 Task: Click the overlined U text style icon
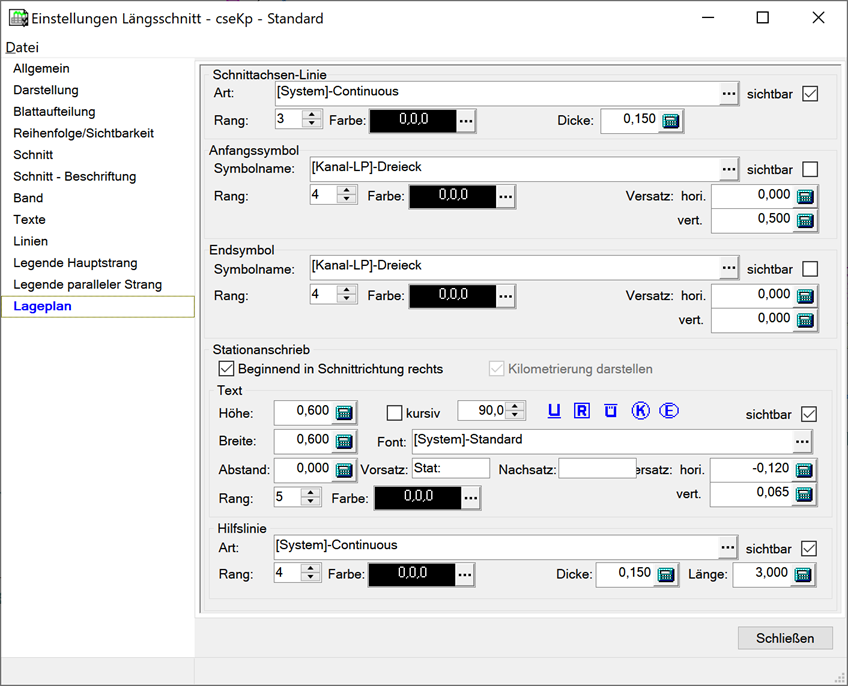coord(610,411)
